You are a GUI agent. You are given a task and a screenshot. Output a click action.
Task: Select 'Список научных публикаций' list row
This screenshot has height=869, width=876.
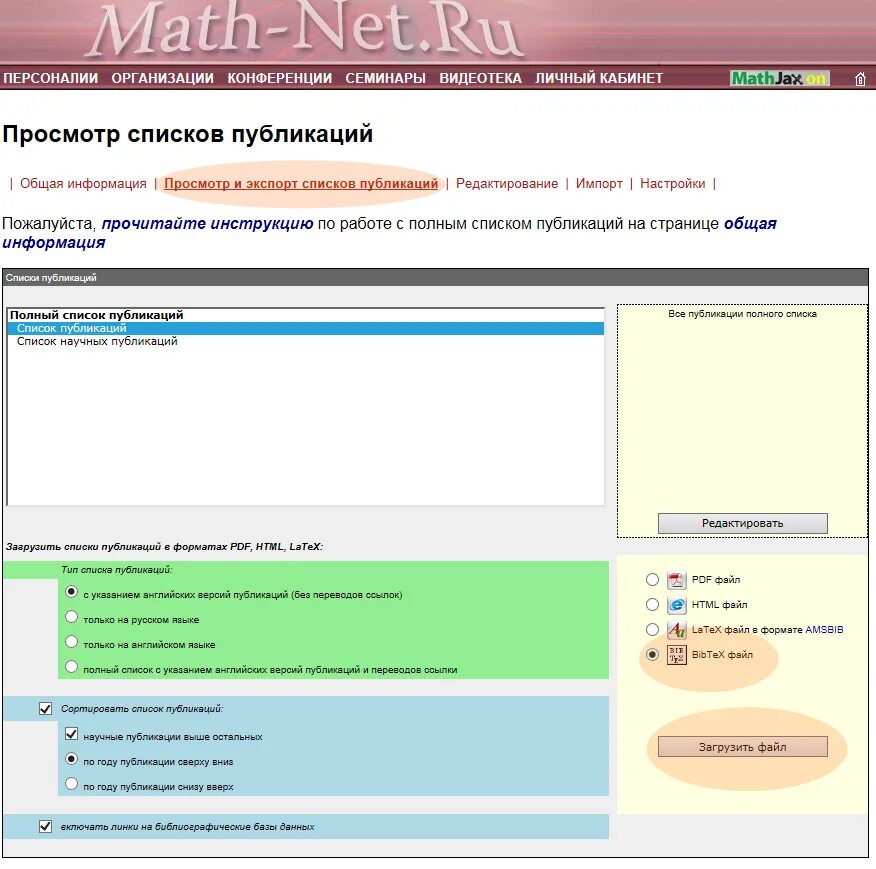[x=306, y=341]
